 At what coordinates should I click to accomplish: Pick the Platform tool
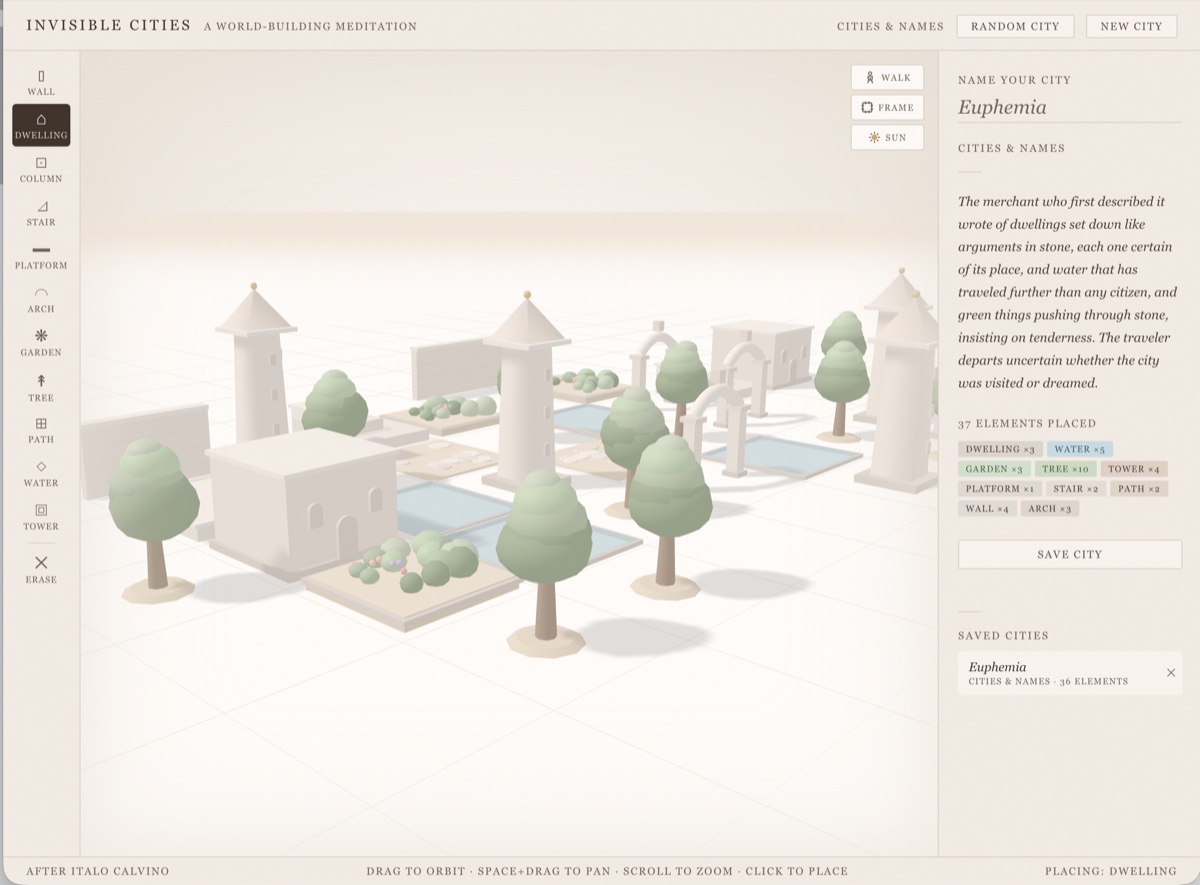tap(41, 256)
